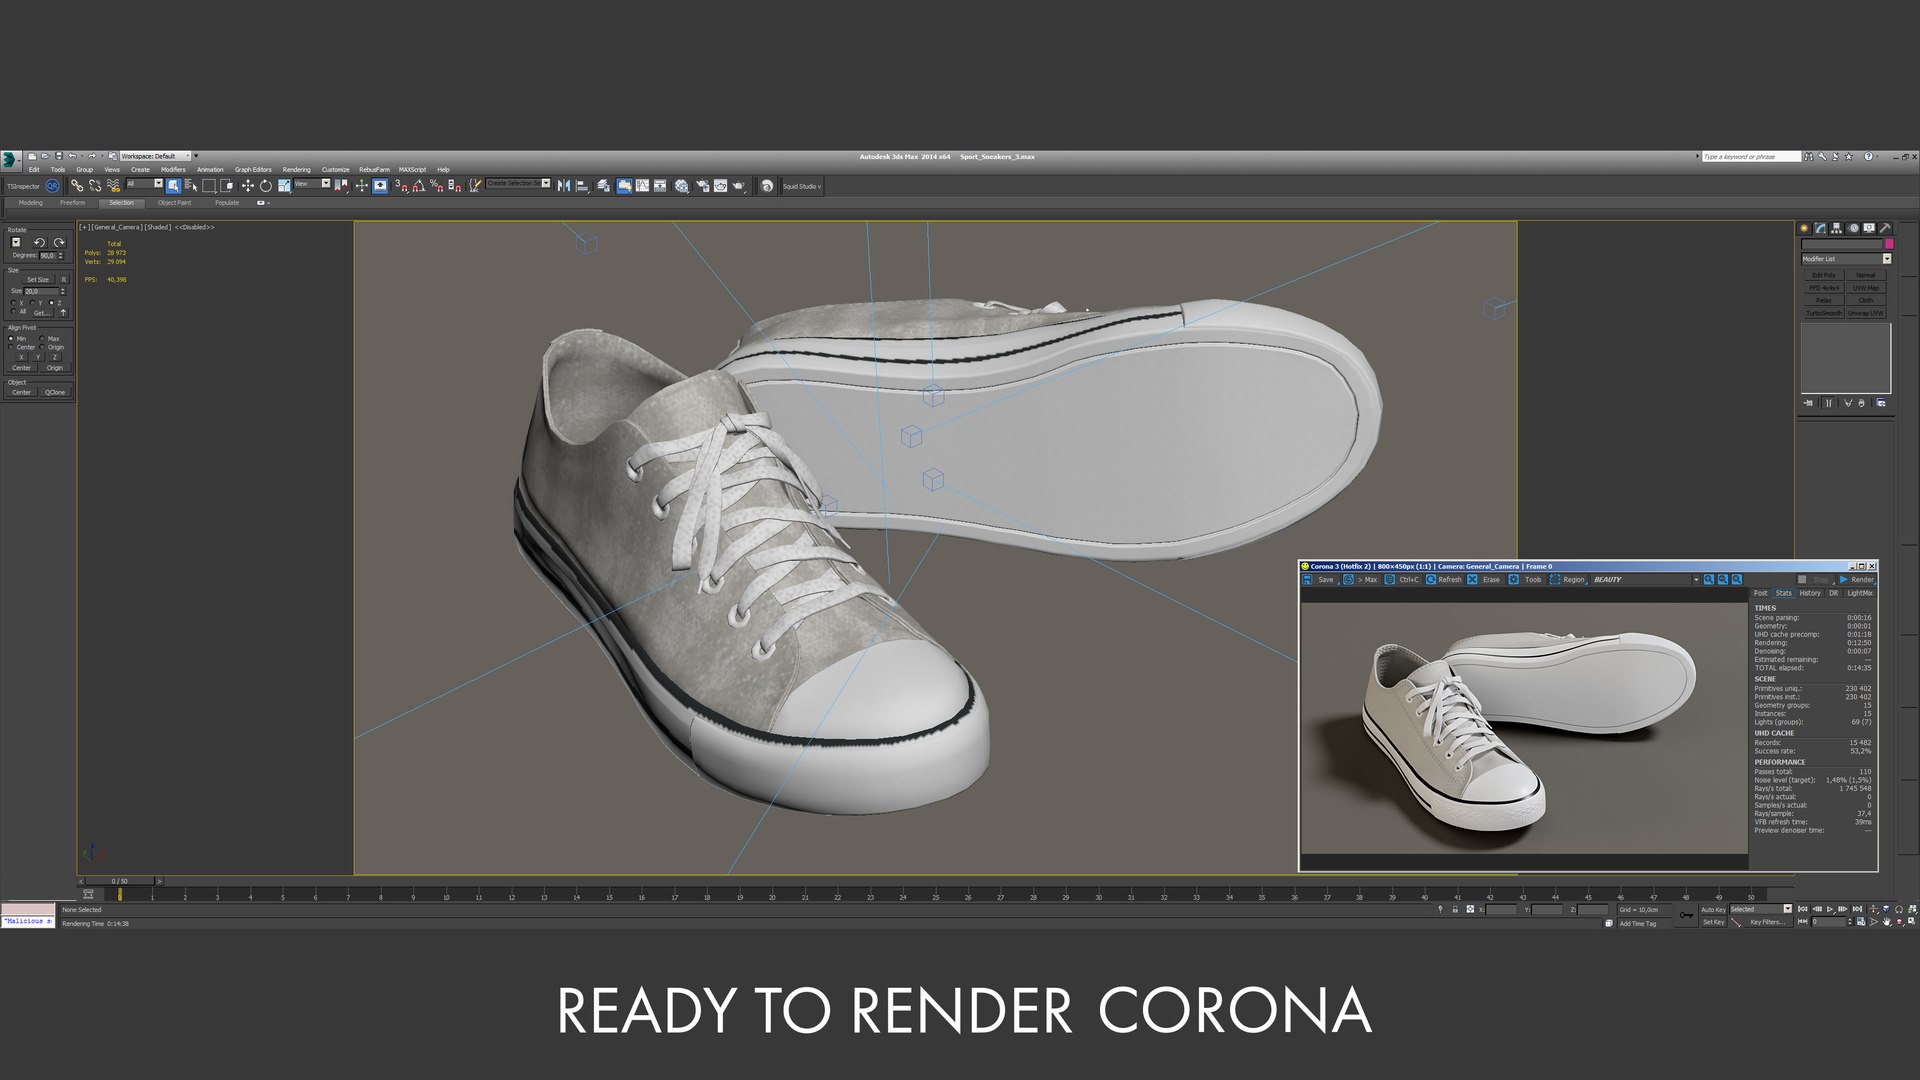Click the Degrees rotation value field
Screen dimensions: 1920x1080
(x=50, y=255)
